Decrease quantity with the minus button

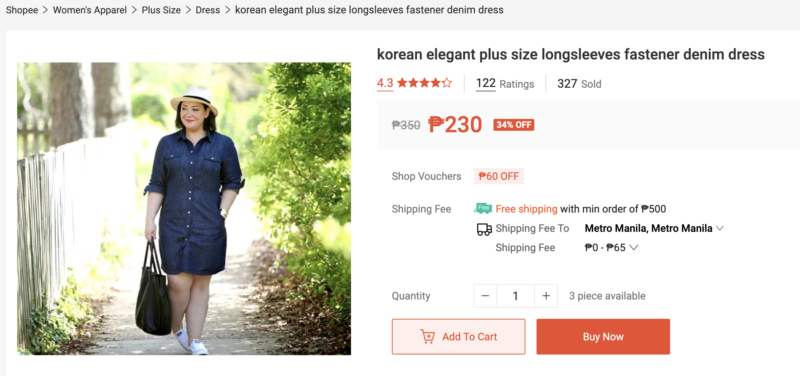[485, 296]
